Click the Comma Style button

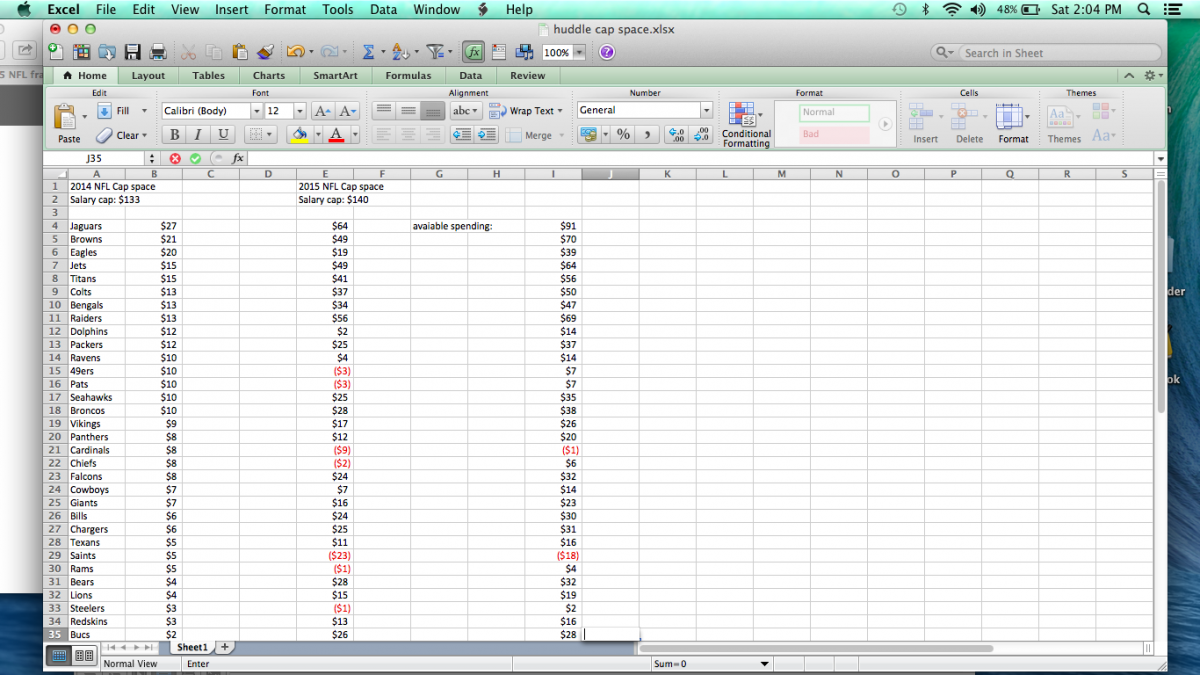[647, 134]
